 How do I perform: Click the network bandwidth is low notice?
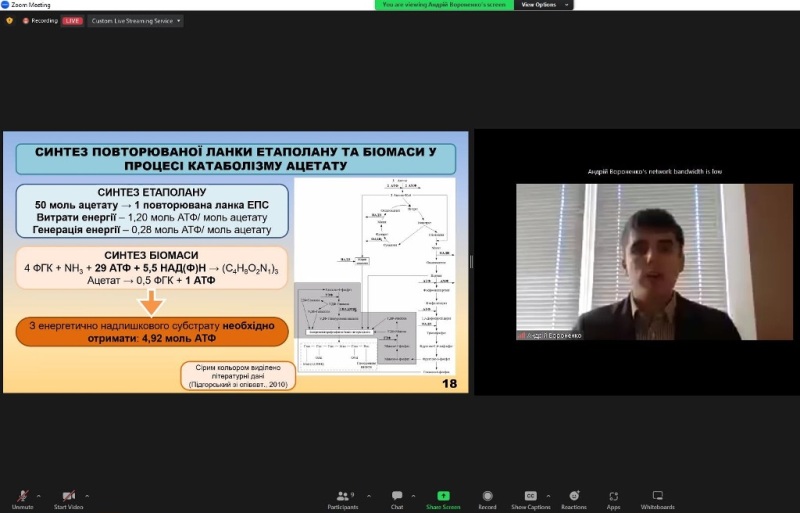pyautogui.click(x=655, y=172)
